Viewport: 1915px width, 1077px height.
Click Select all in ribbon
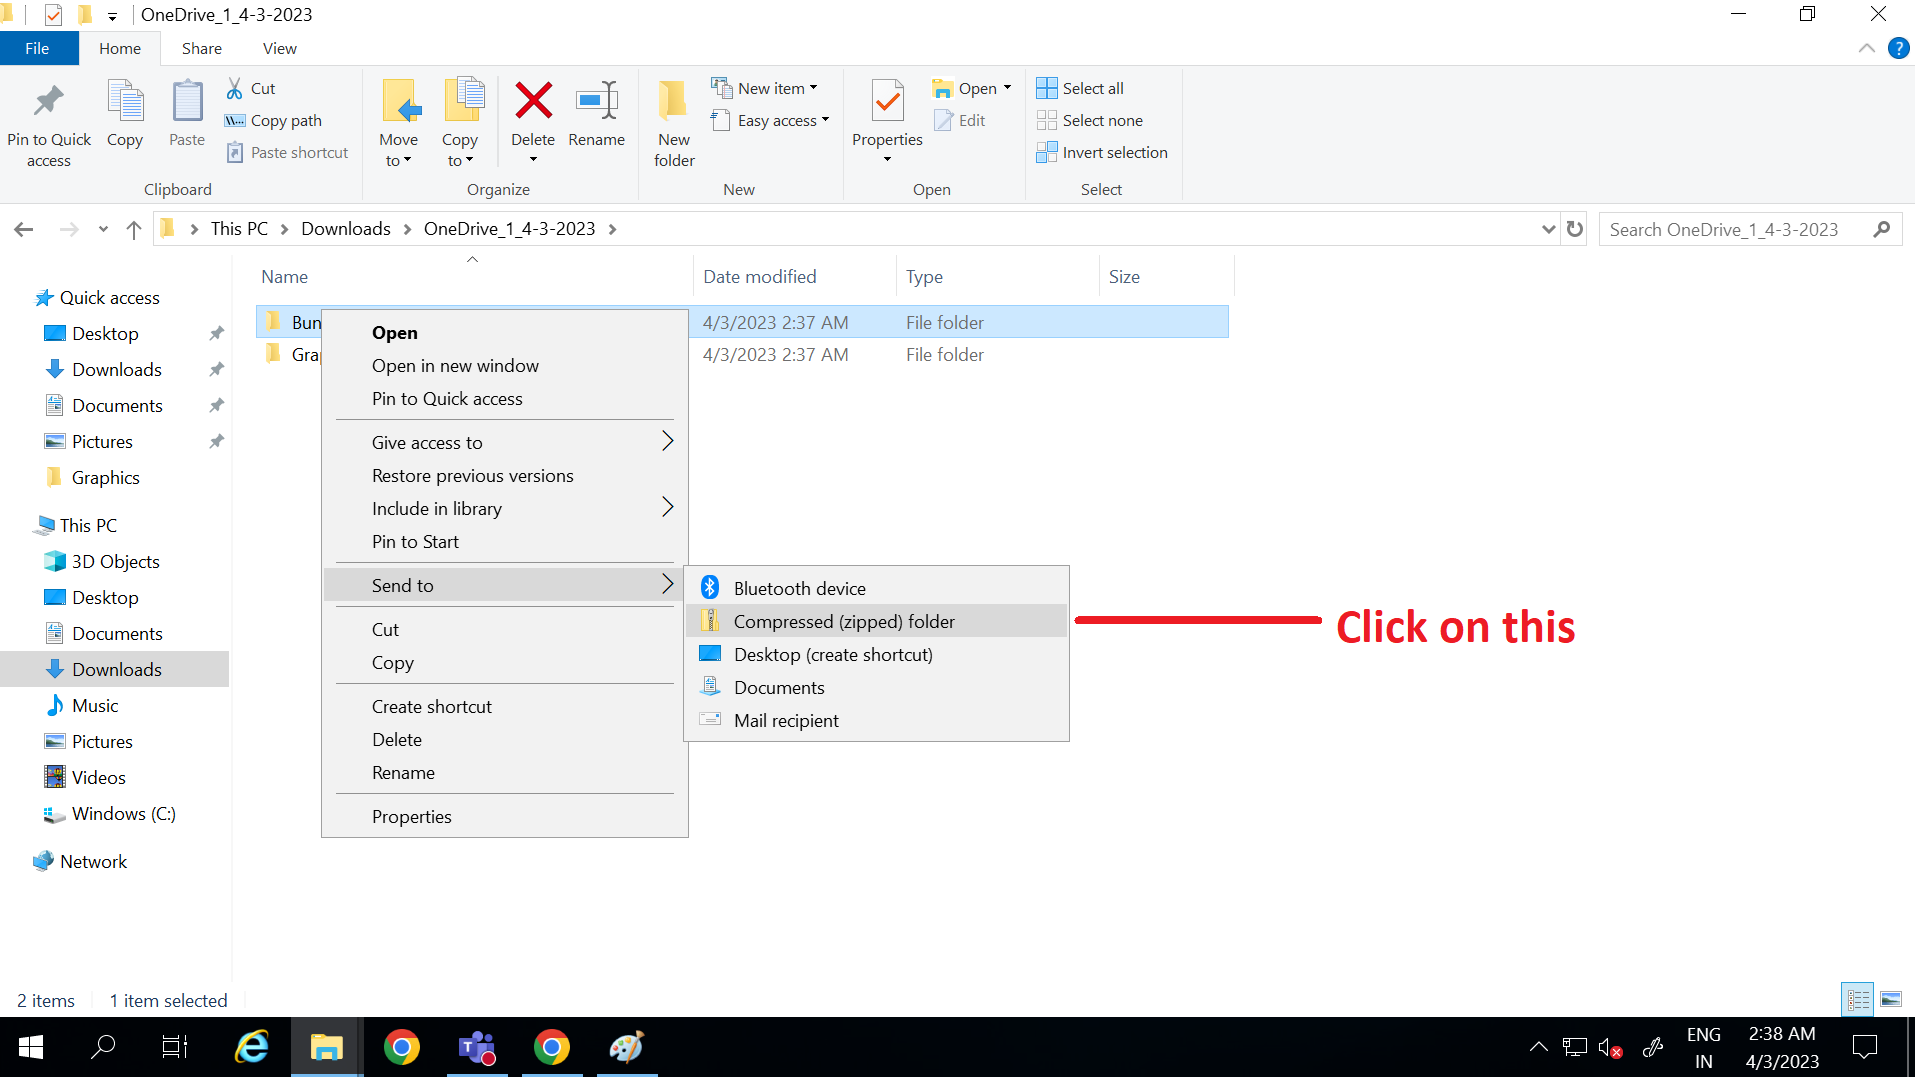[1080, 88]
